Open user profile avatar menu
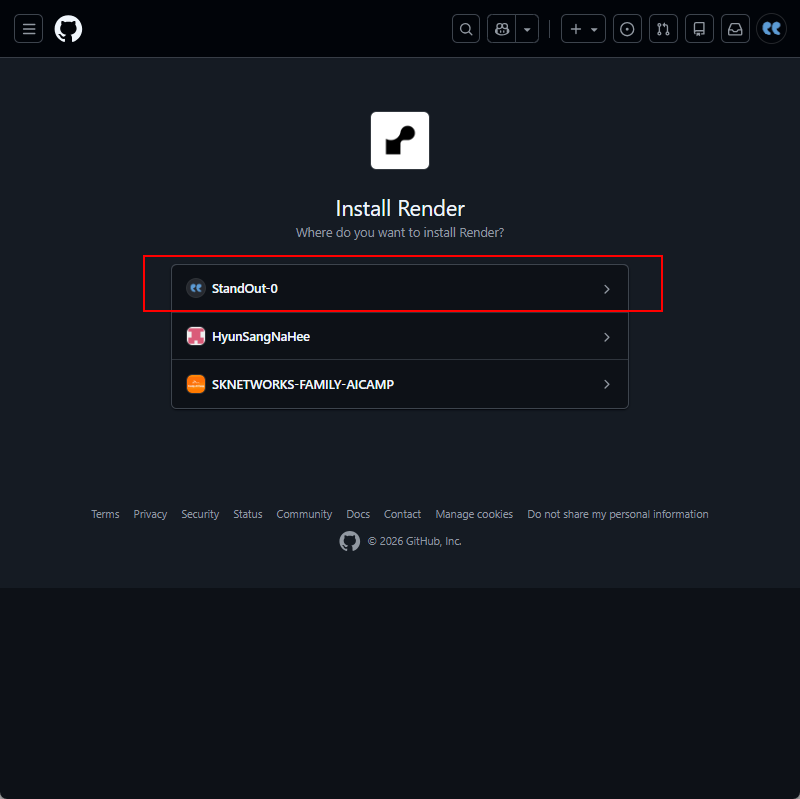Screen dimensions: 800x799 coord(771,29)
